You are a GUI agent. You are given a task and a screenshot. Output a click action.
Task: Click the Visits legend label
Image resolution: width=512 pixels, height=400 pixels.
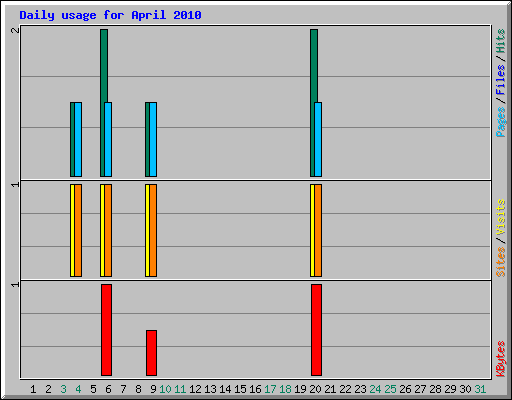pos(500,217)
